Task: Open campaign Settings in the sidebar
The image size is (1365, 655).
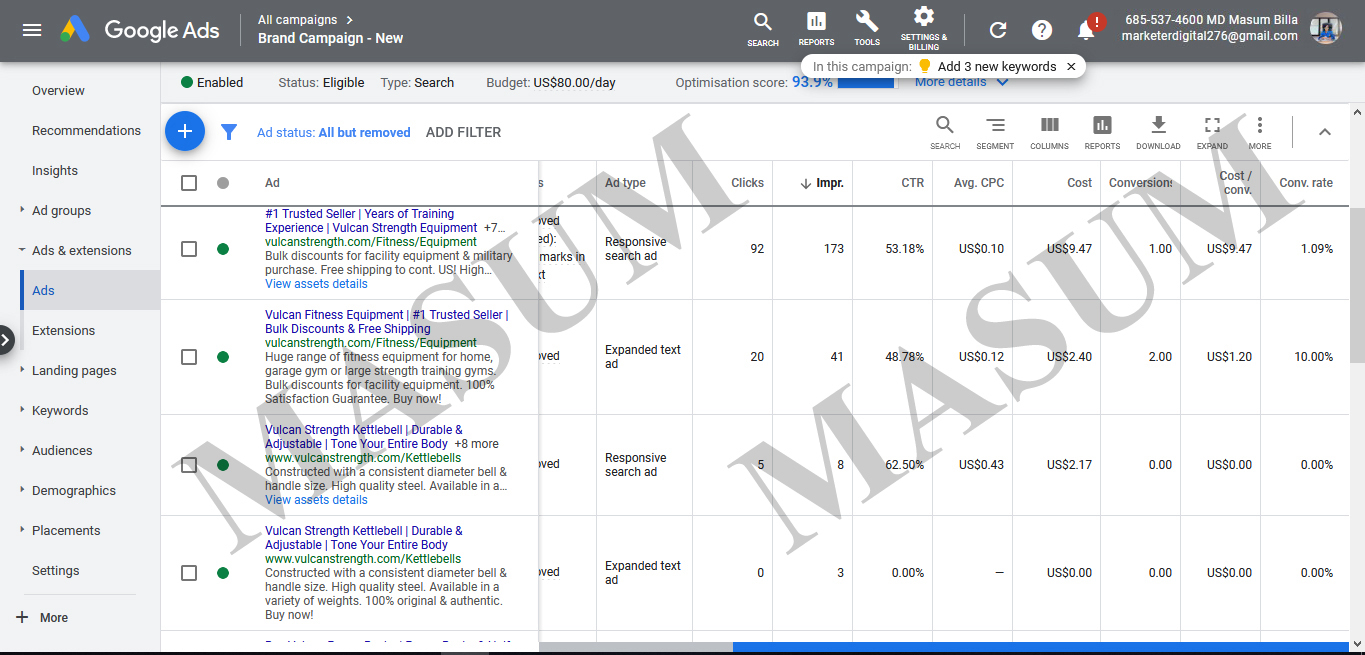Action: [x=56, y=571]
